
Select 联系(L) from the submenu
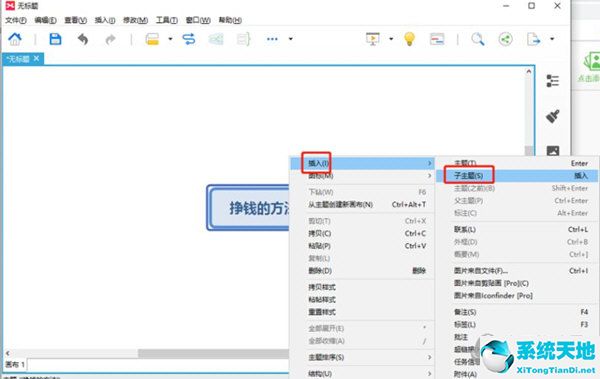(x=517, y=229)
